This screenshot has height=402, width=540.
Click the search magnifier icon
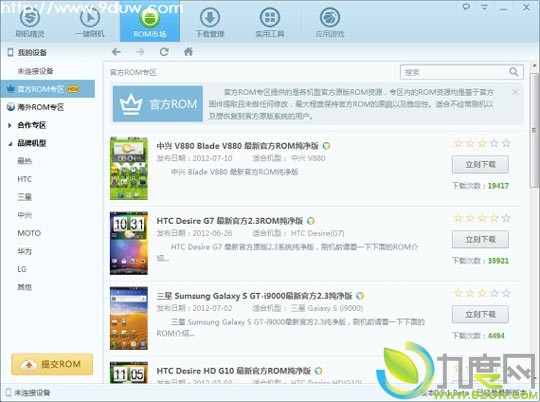(x=514, y=72)
